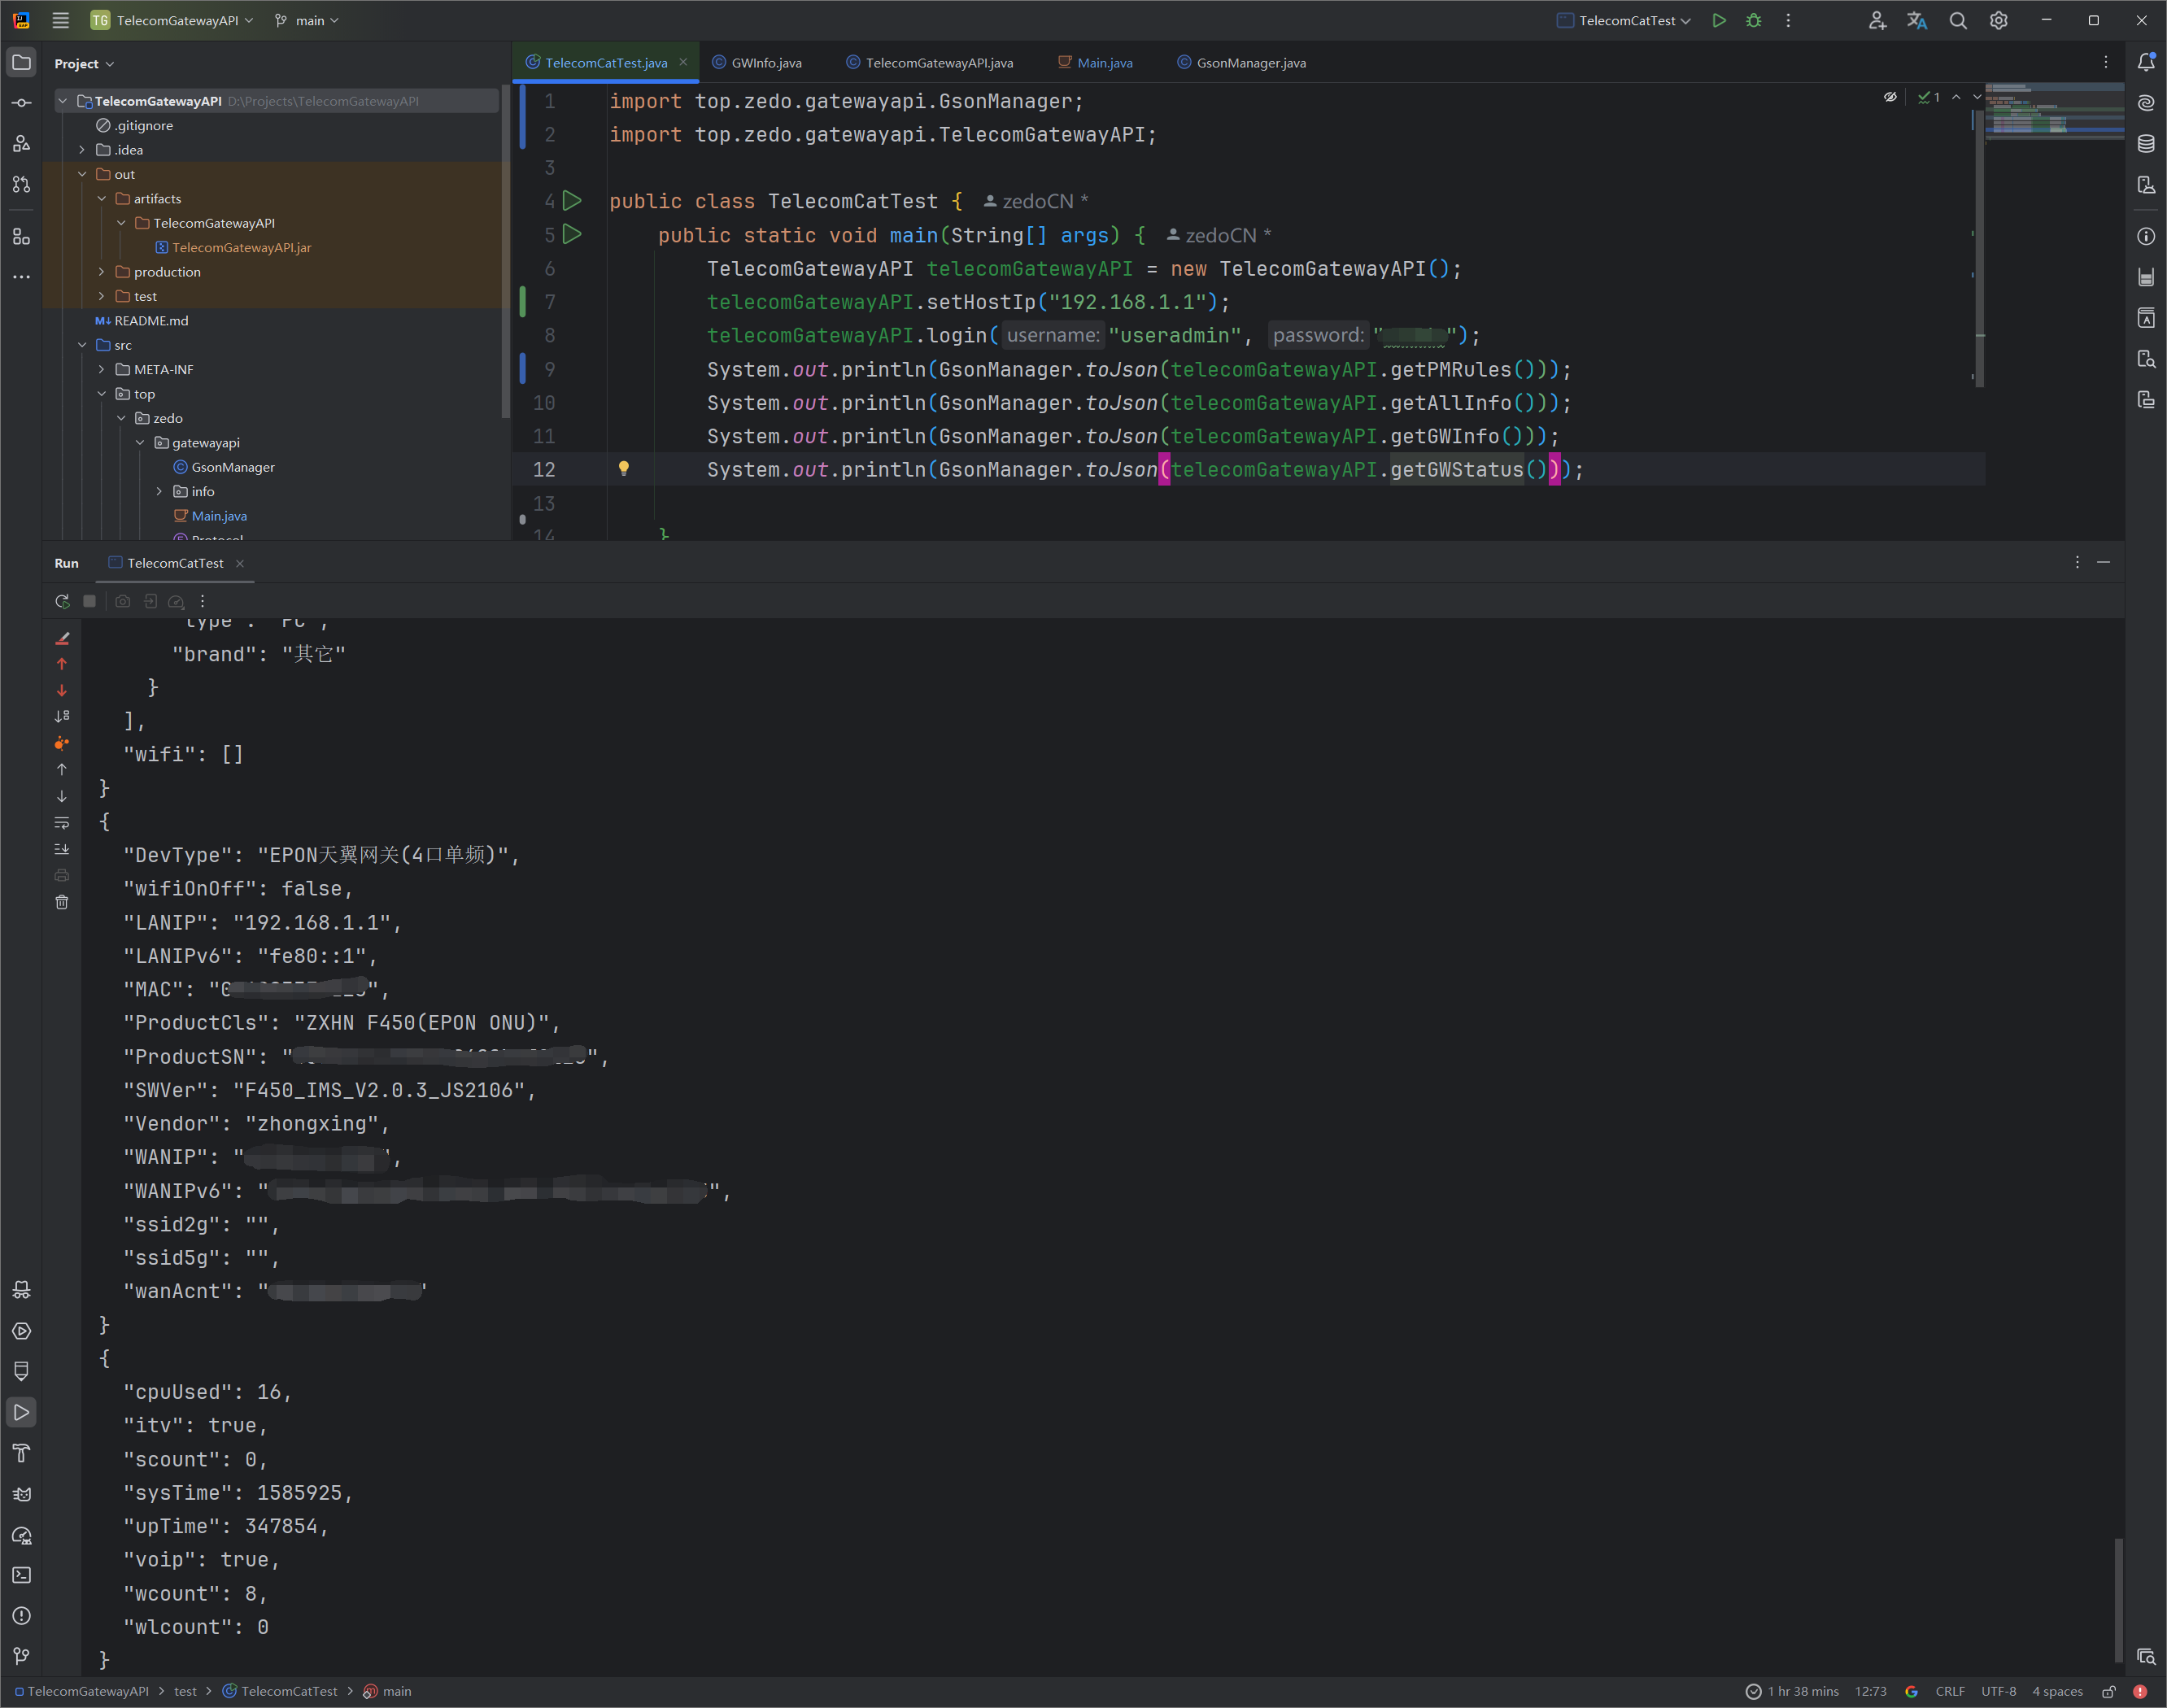The height and width of the screenshot is (1708, 2167).
Task: Click the lightbulb intention icon on line 12
Action: (x=624, y=468)
